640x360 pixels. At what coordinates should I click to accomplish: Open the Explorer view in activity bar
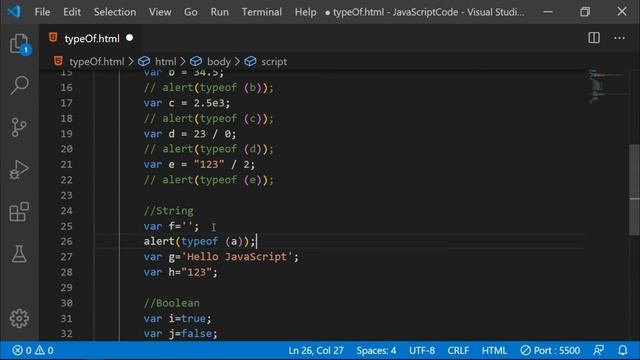click(19, 44)
